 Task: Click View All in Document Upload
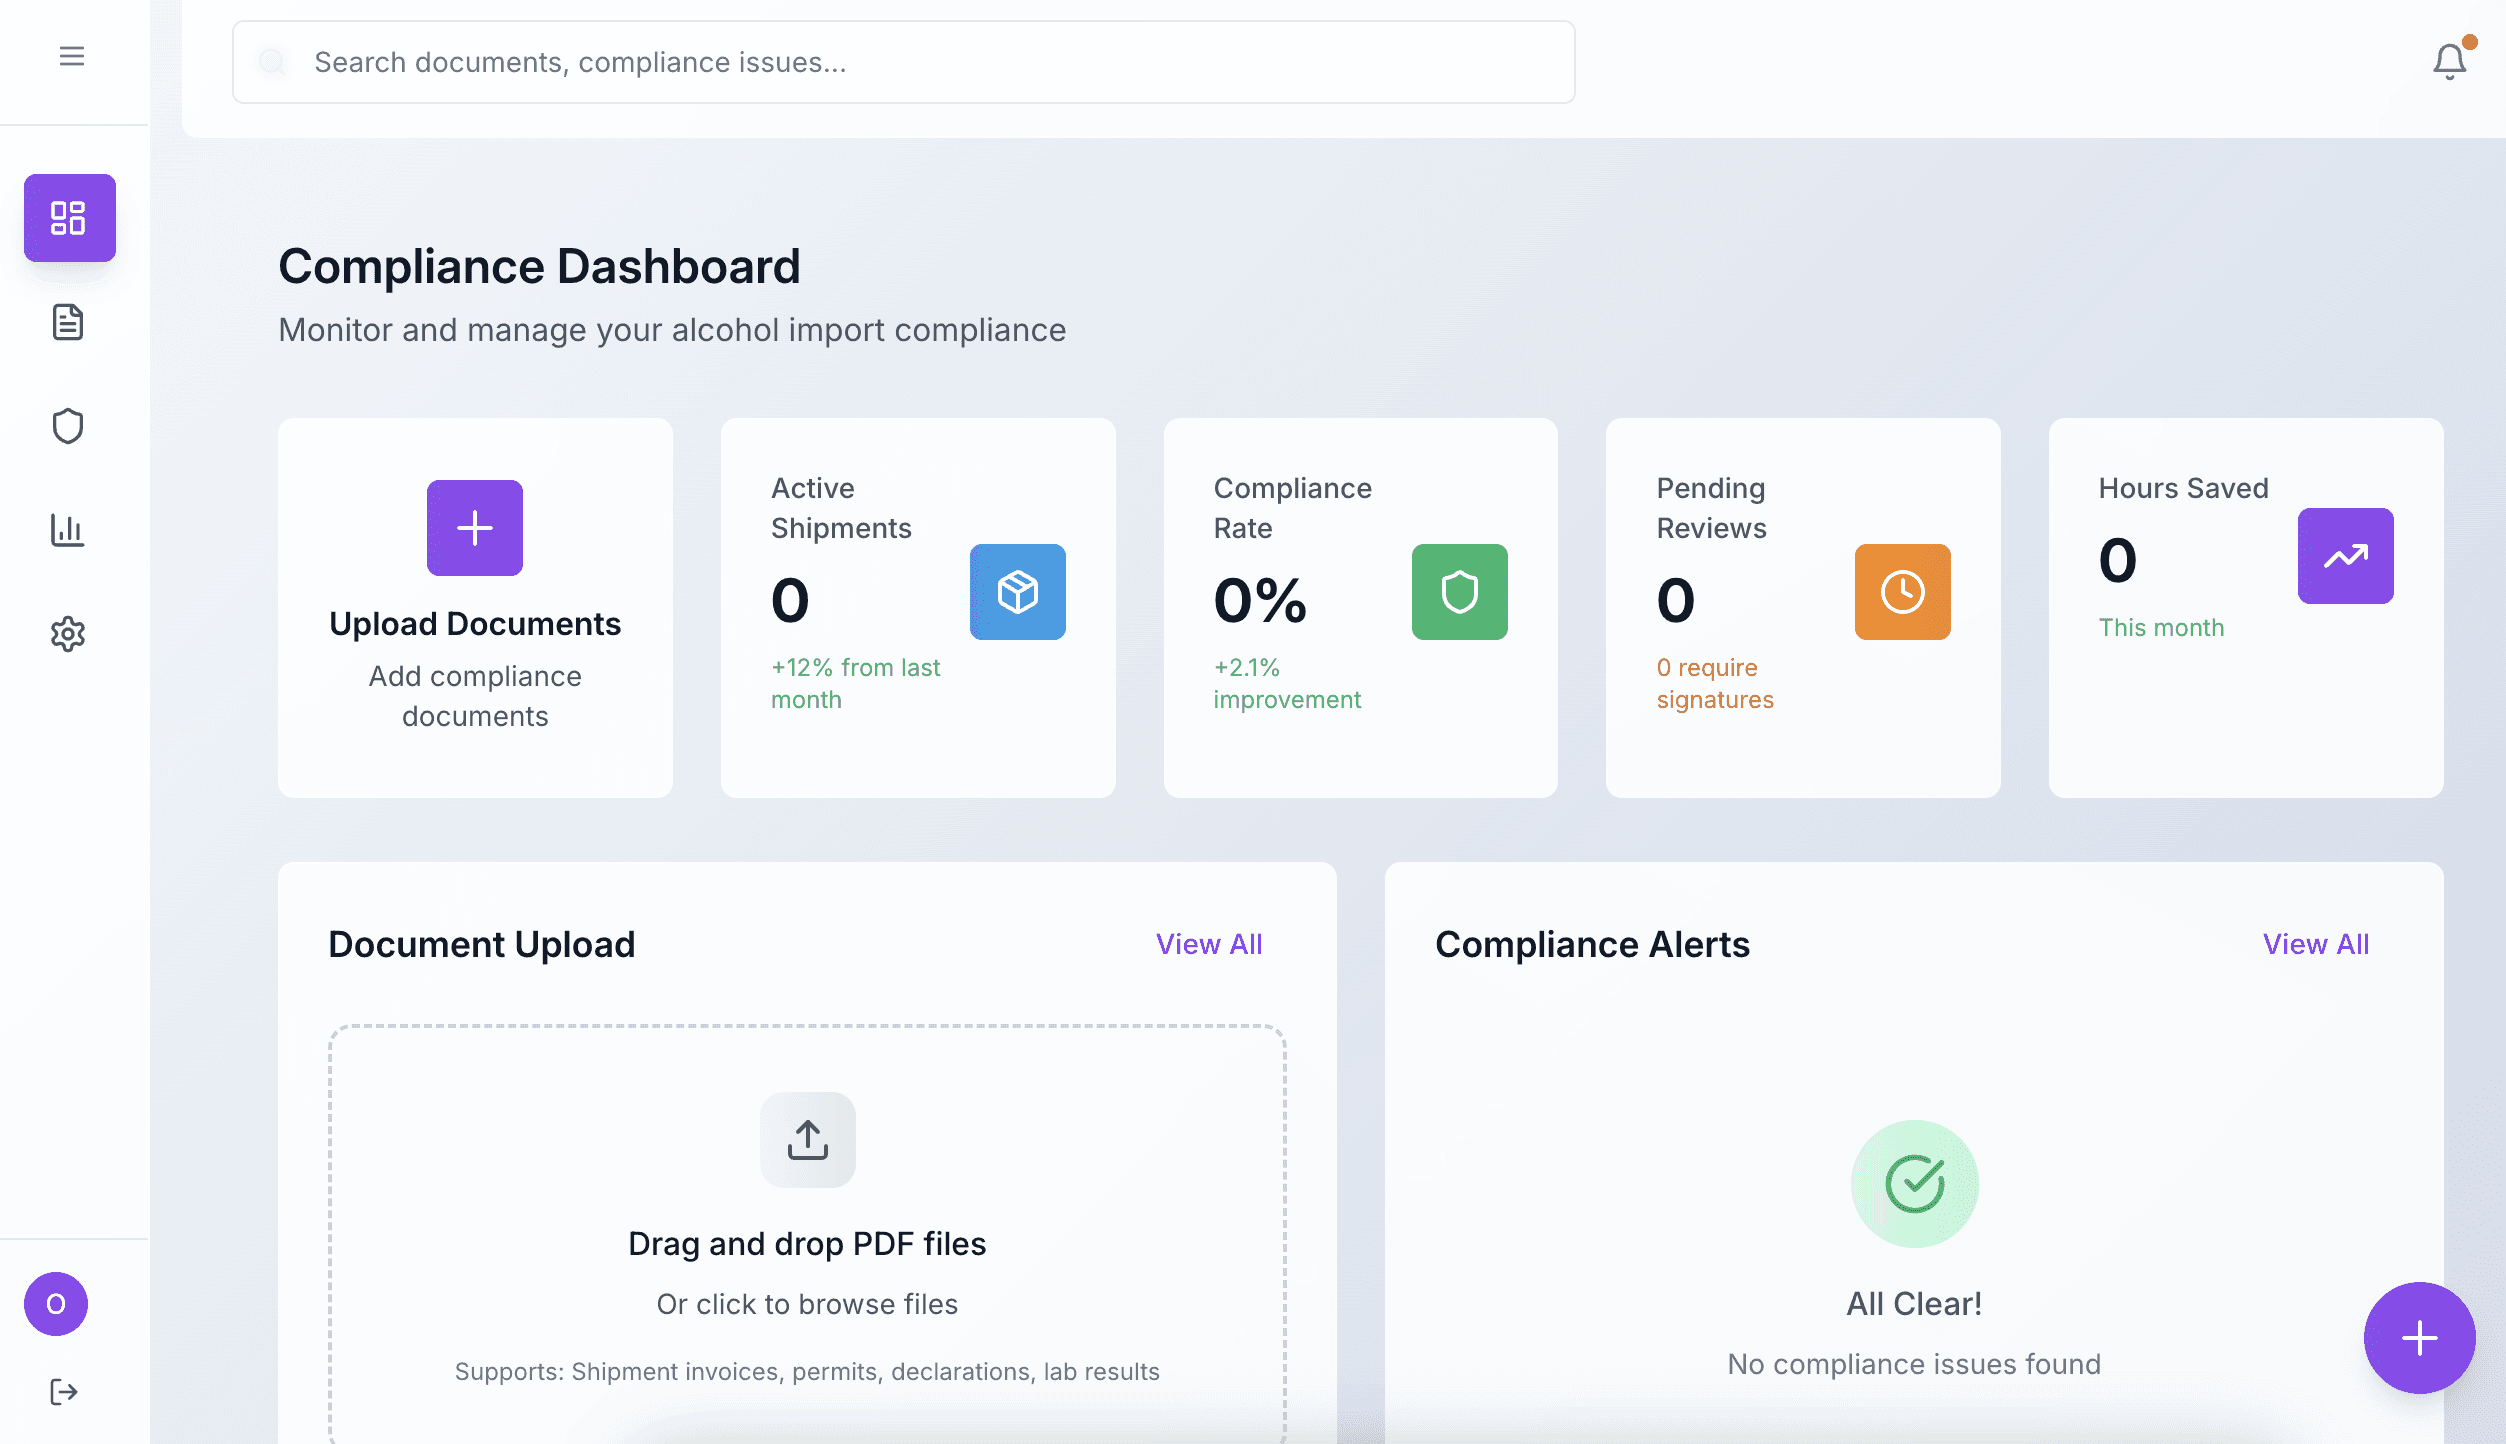tap(1209, 944)
